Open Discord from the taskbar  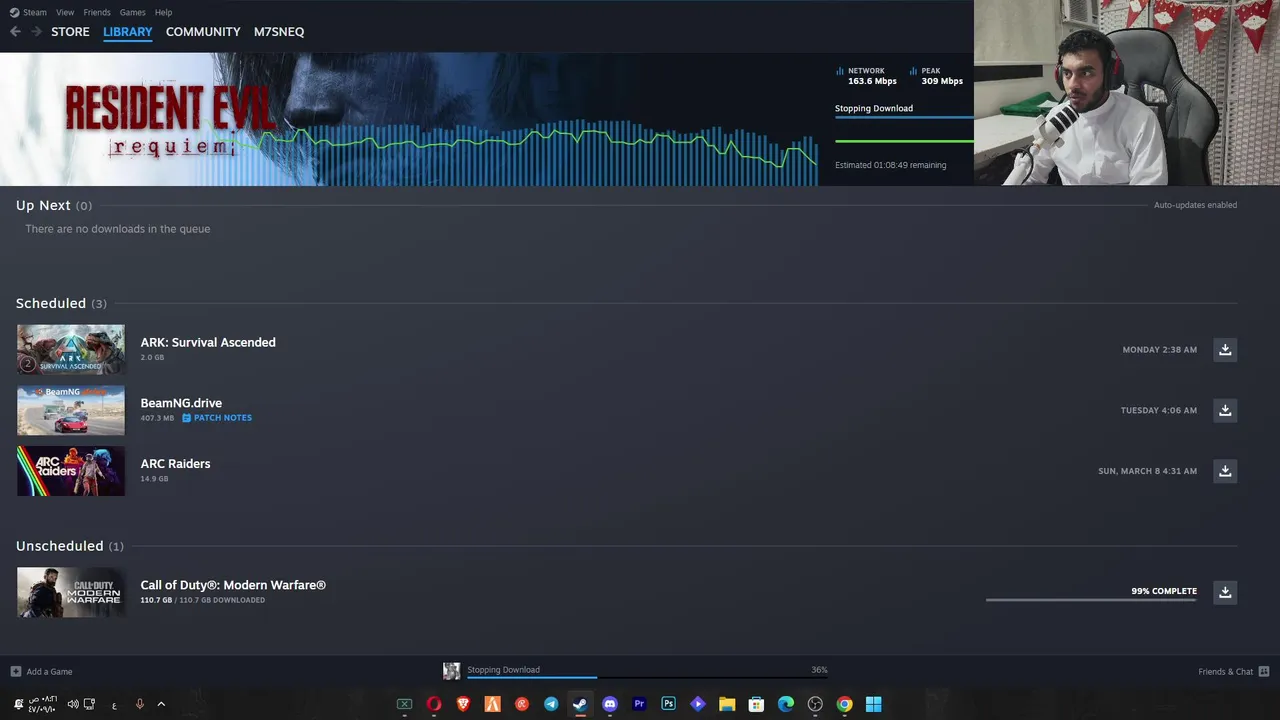click(610, 704)
